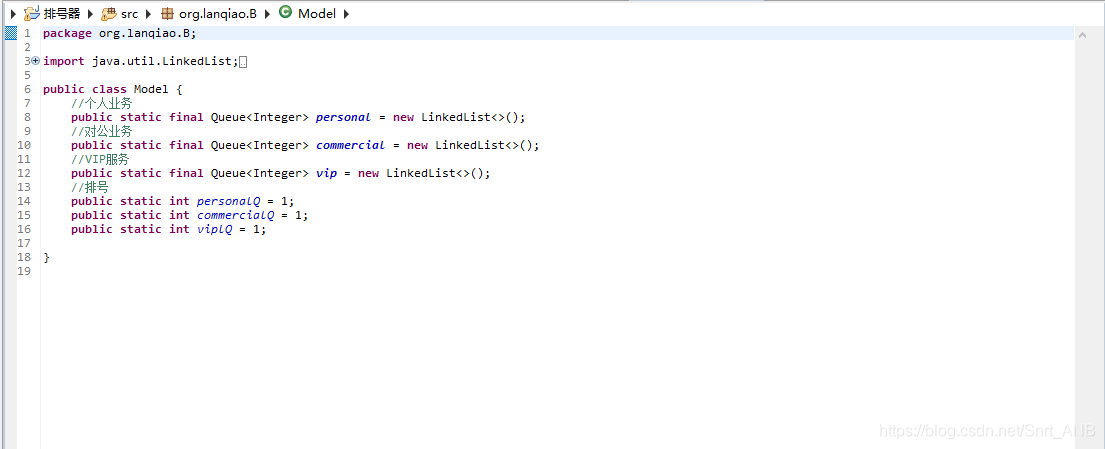
Task: Click the 'viplQ' variable on line 16
Action: pos(214,229)
